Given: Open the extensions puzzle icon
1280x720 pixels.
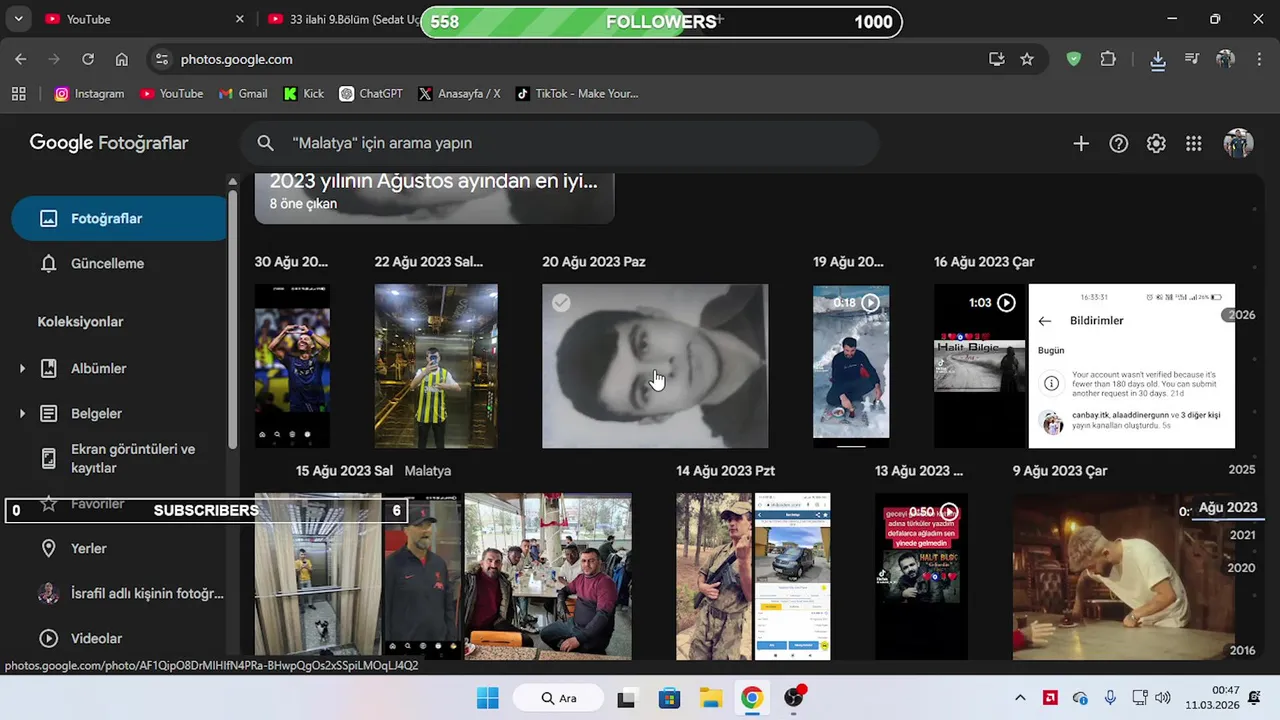Looking at the screenshot, I should coord(1108,59).
